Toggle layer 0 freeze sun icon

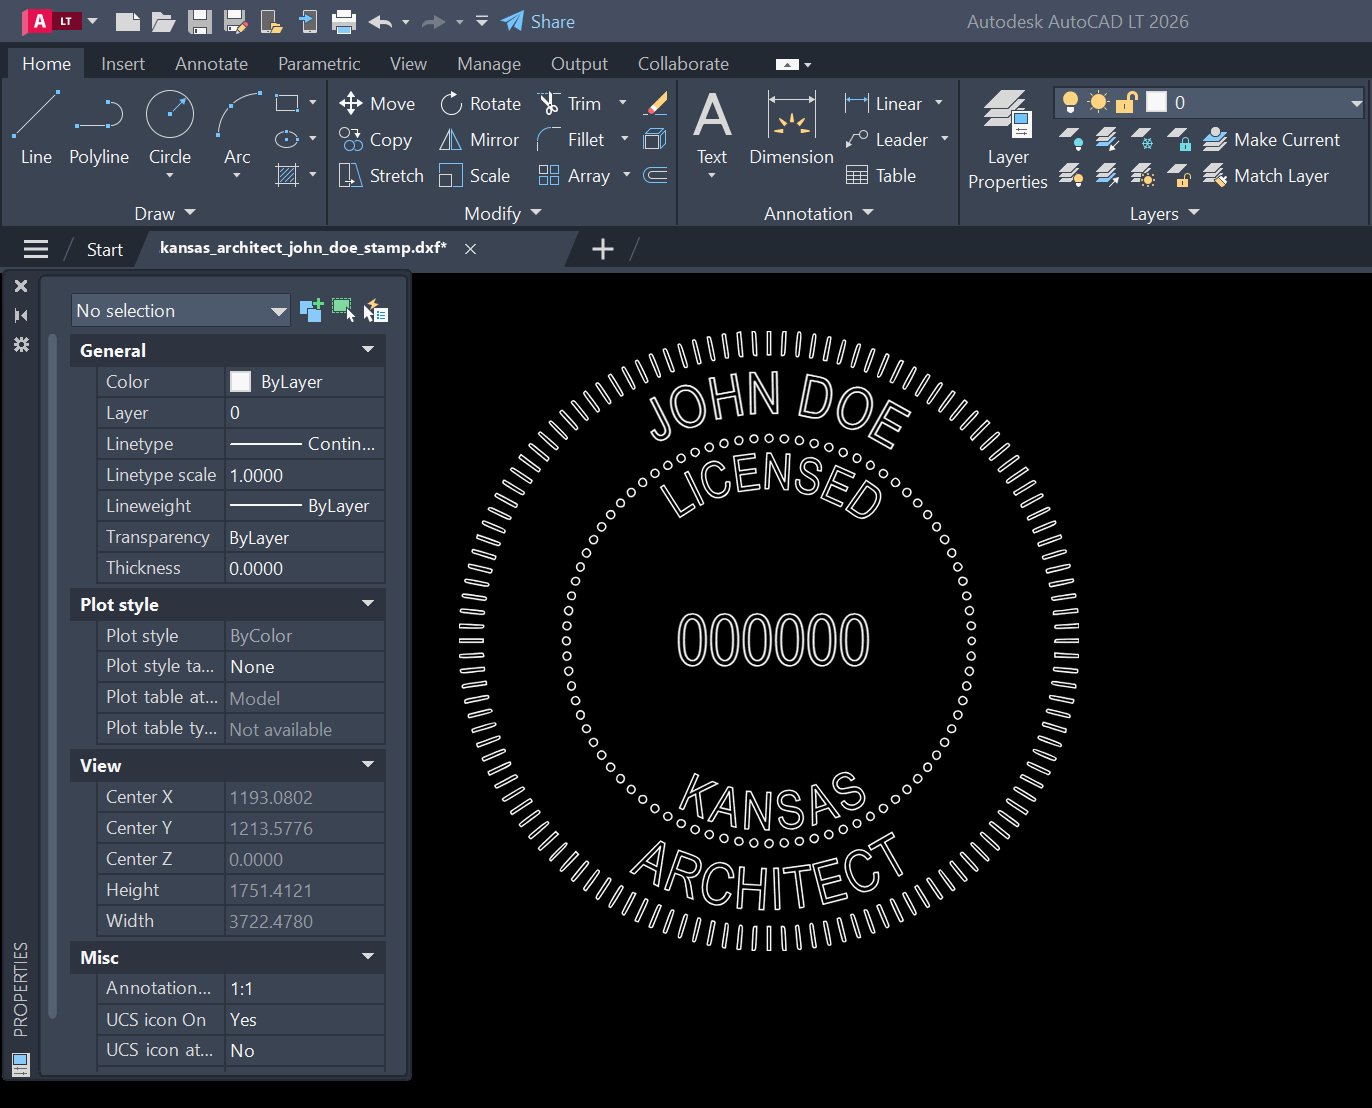[1098, 102]
